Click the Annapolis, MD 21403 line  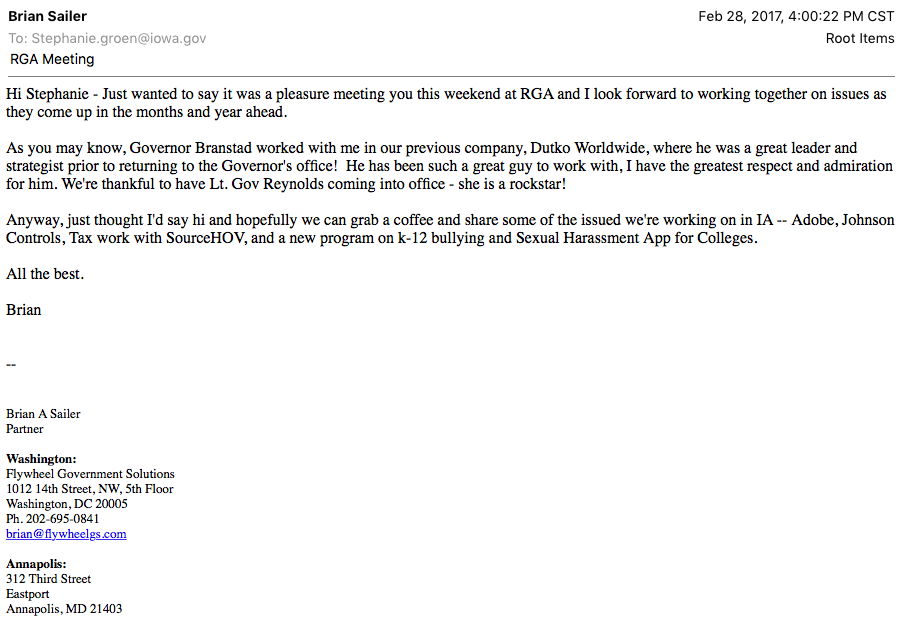click(x=64, y=609)
